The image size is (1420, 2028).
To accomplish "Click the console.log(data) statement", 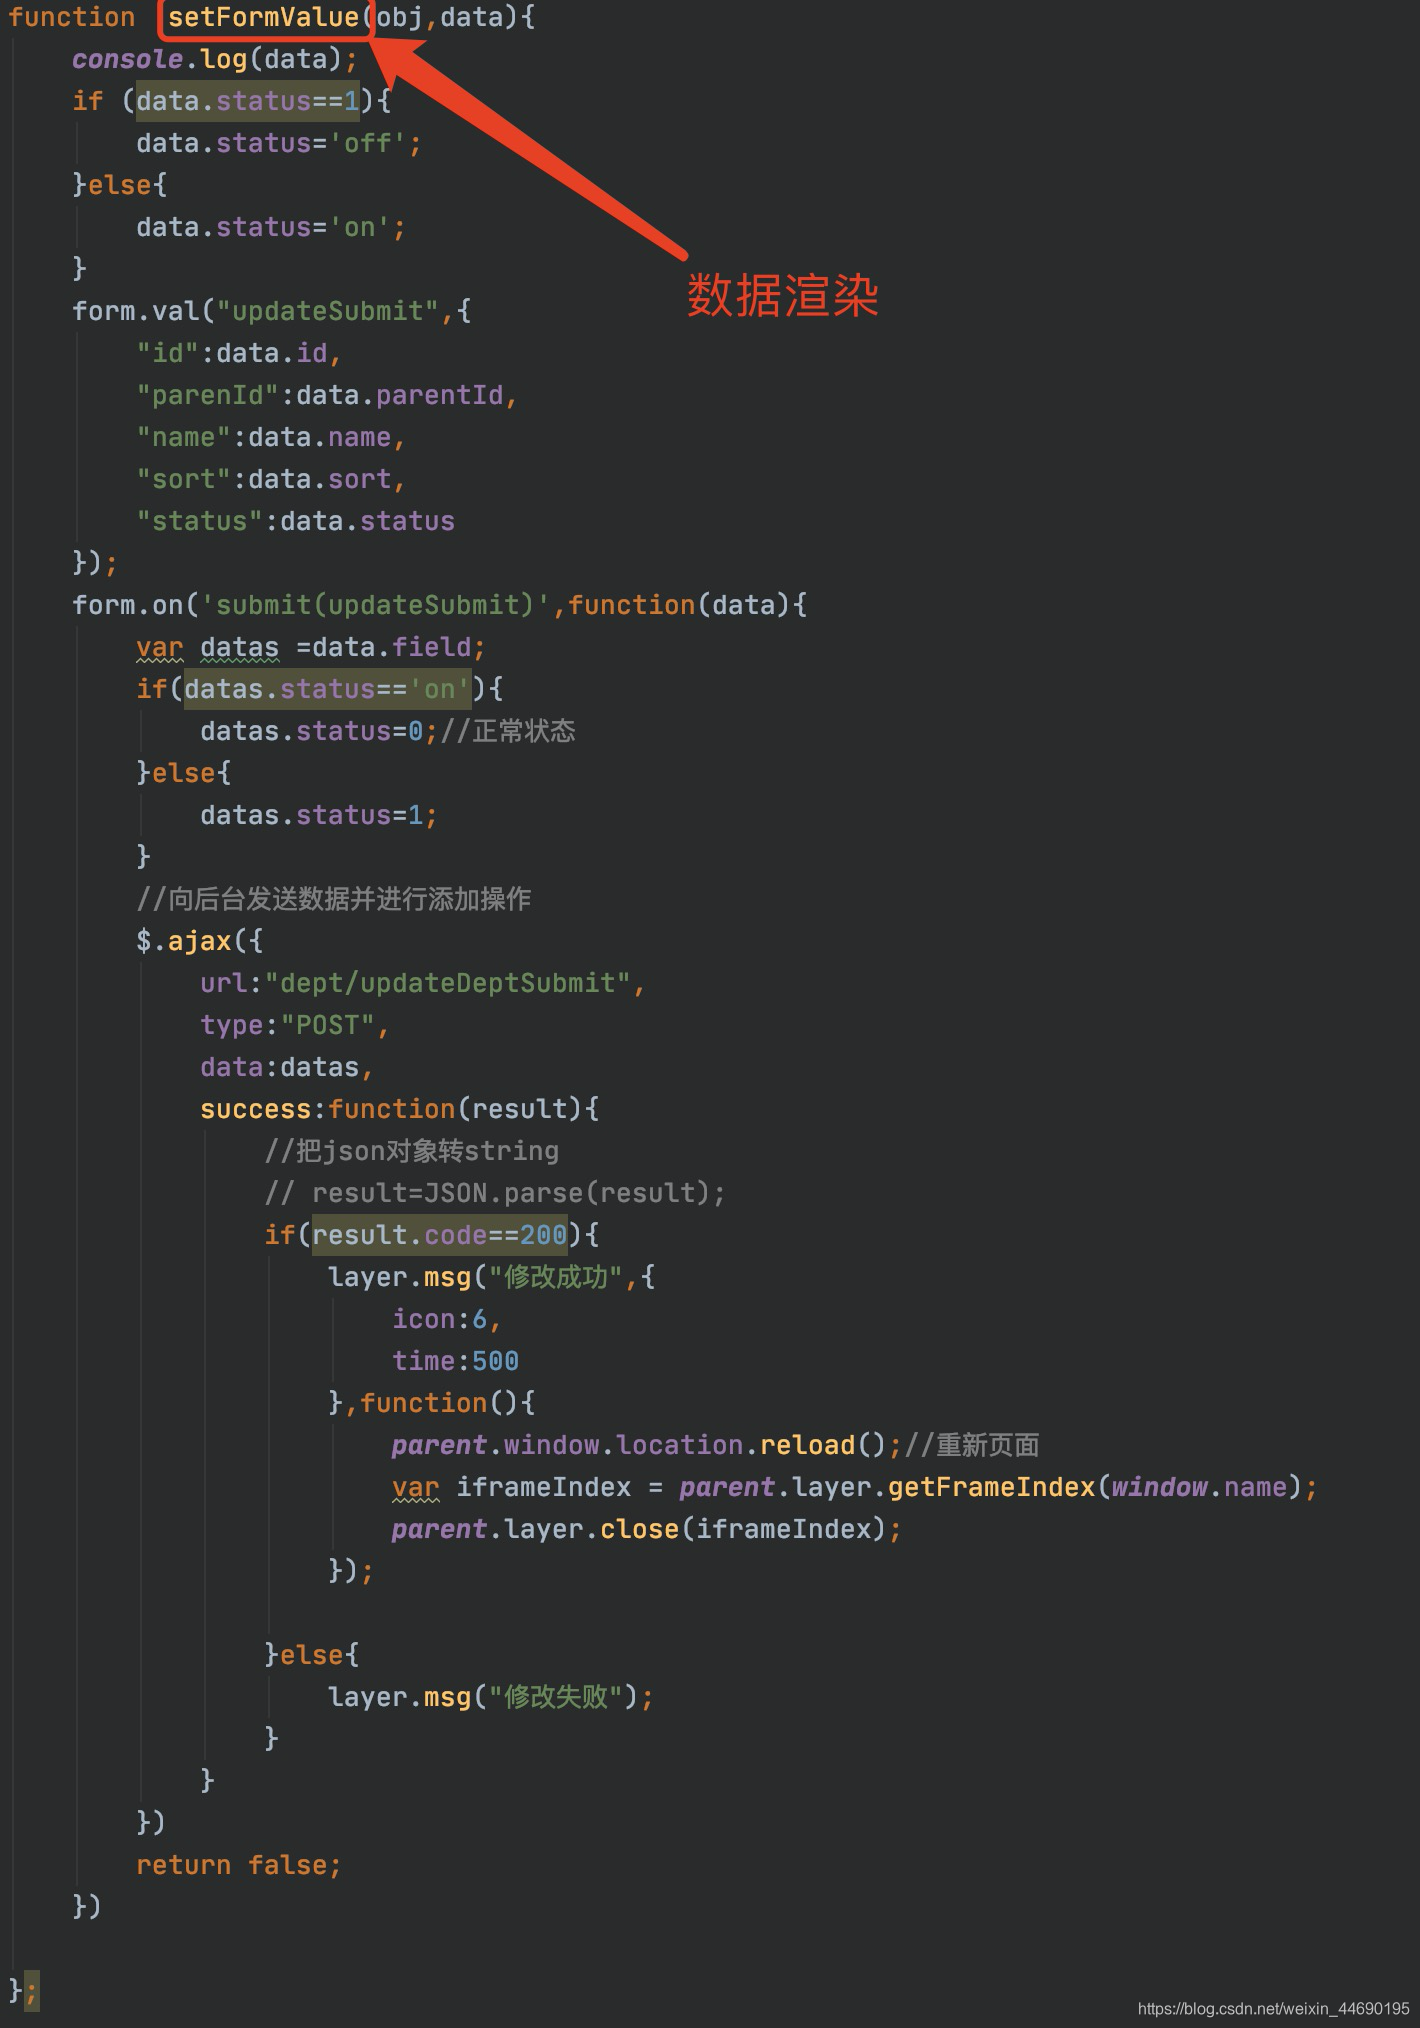I will coord(214,59).
